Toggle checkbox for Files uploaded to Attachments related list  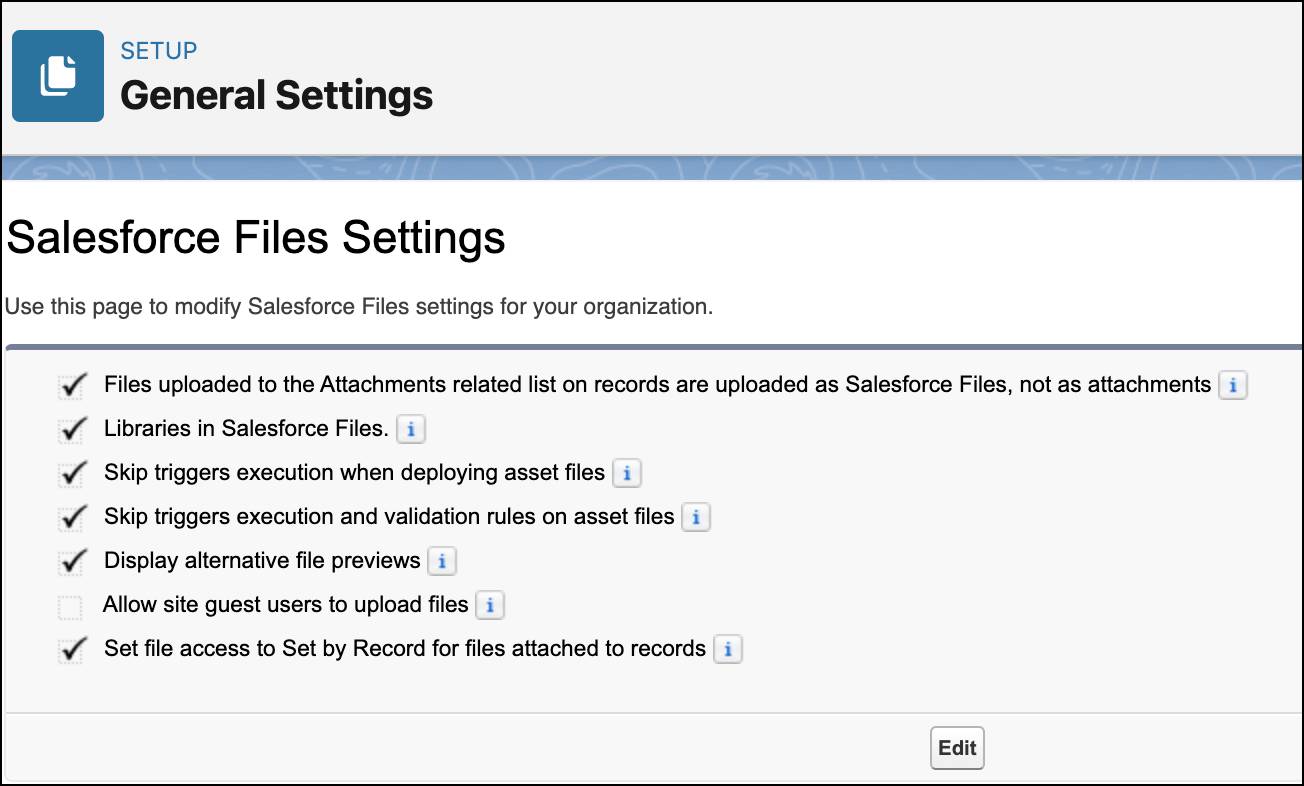pyautogui.click(x=71, y=386)
